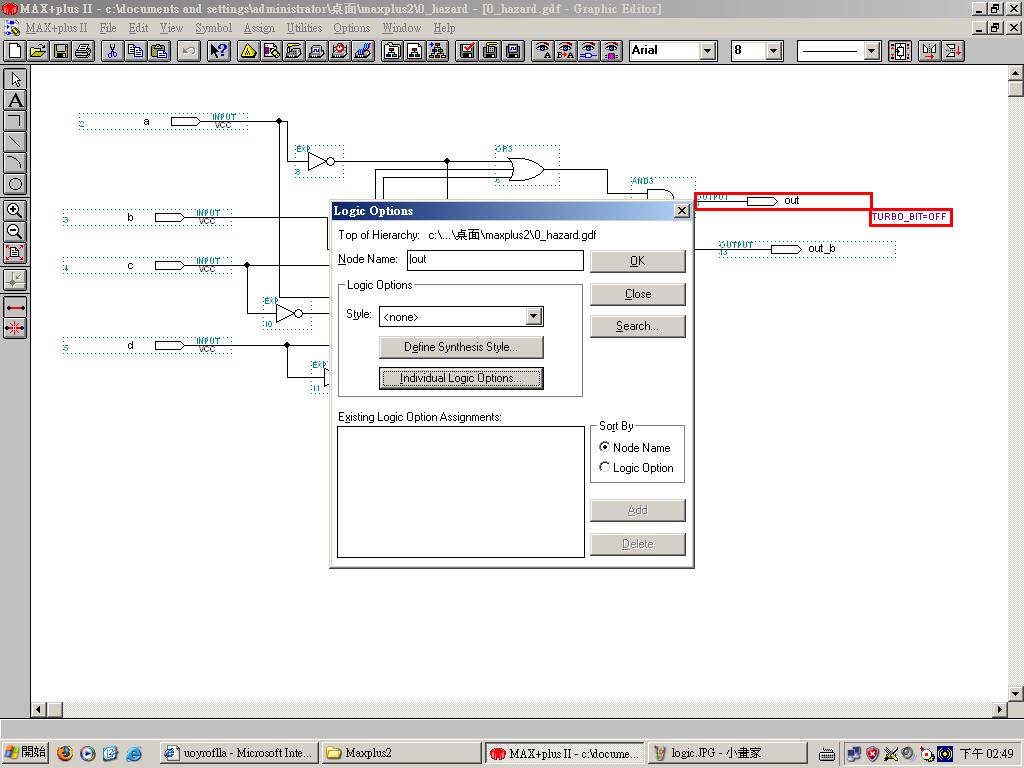Click Define Synthesis Style... button
The height and width of the screenshot is (768, 1024).
(461, 347)
